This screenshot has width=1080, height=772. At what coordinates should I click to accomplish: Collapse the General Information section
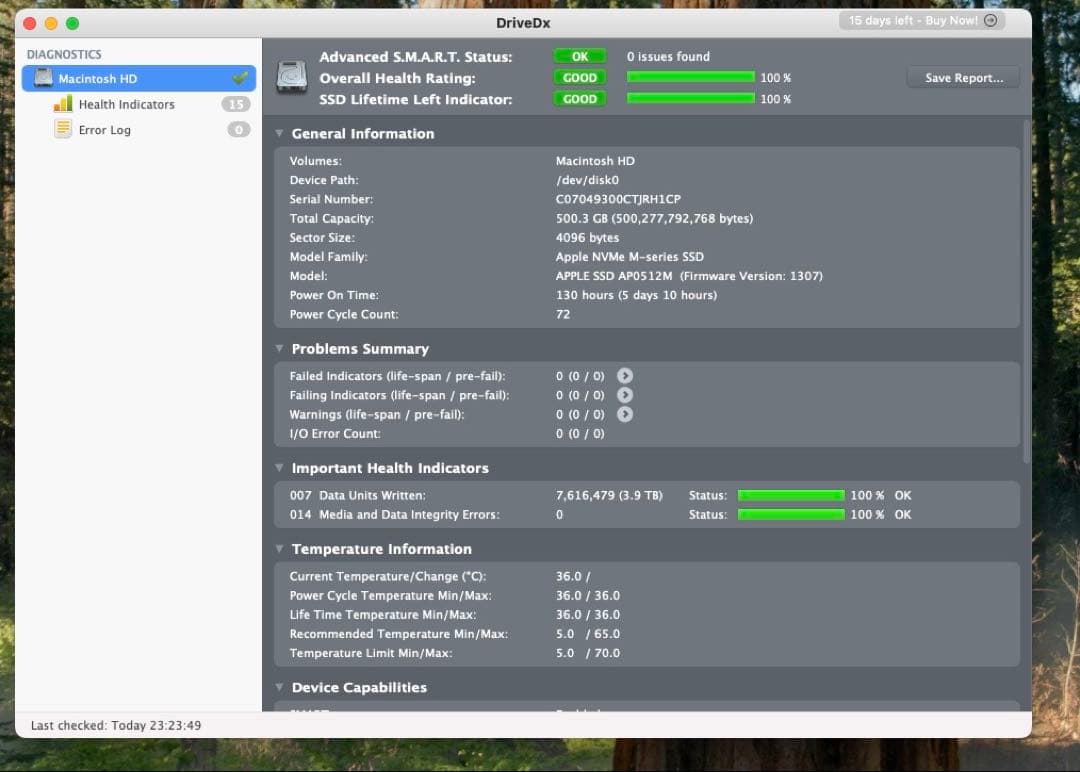click(x=278, y=133)
